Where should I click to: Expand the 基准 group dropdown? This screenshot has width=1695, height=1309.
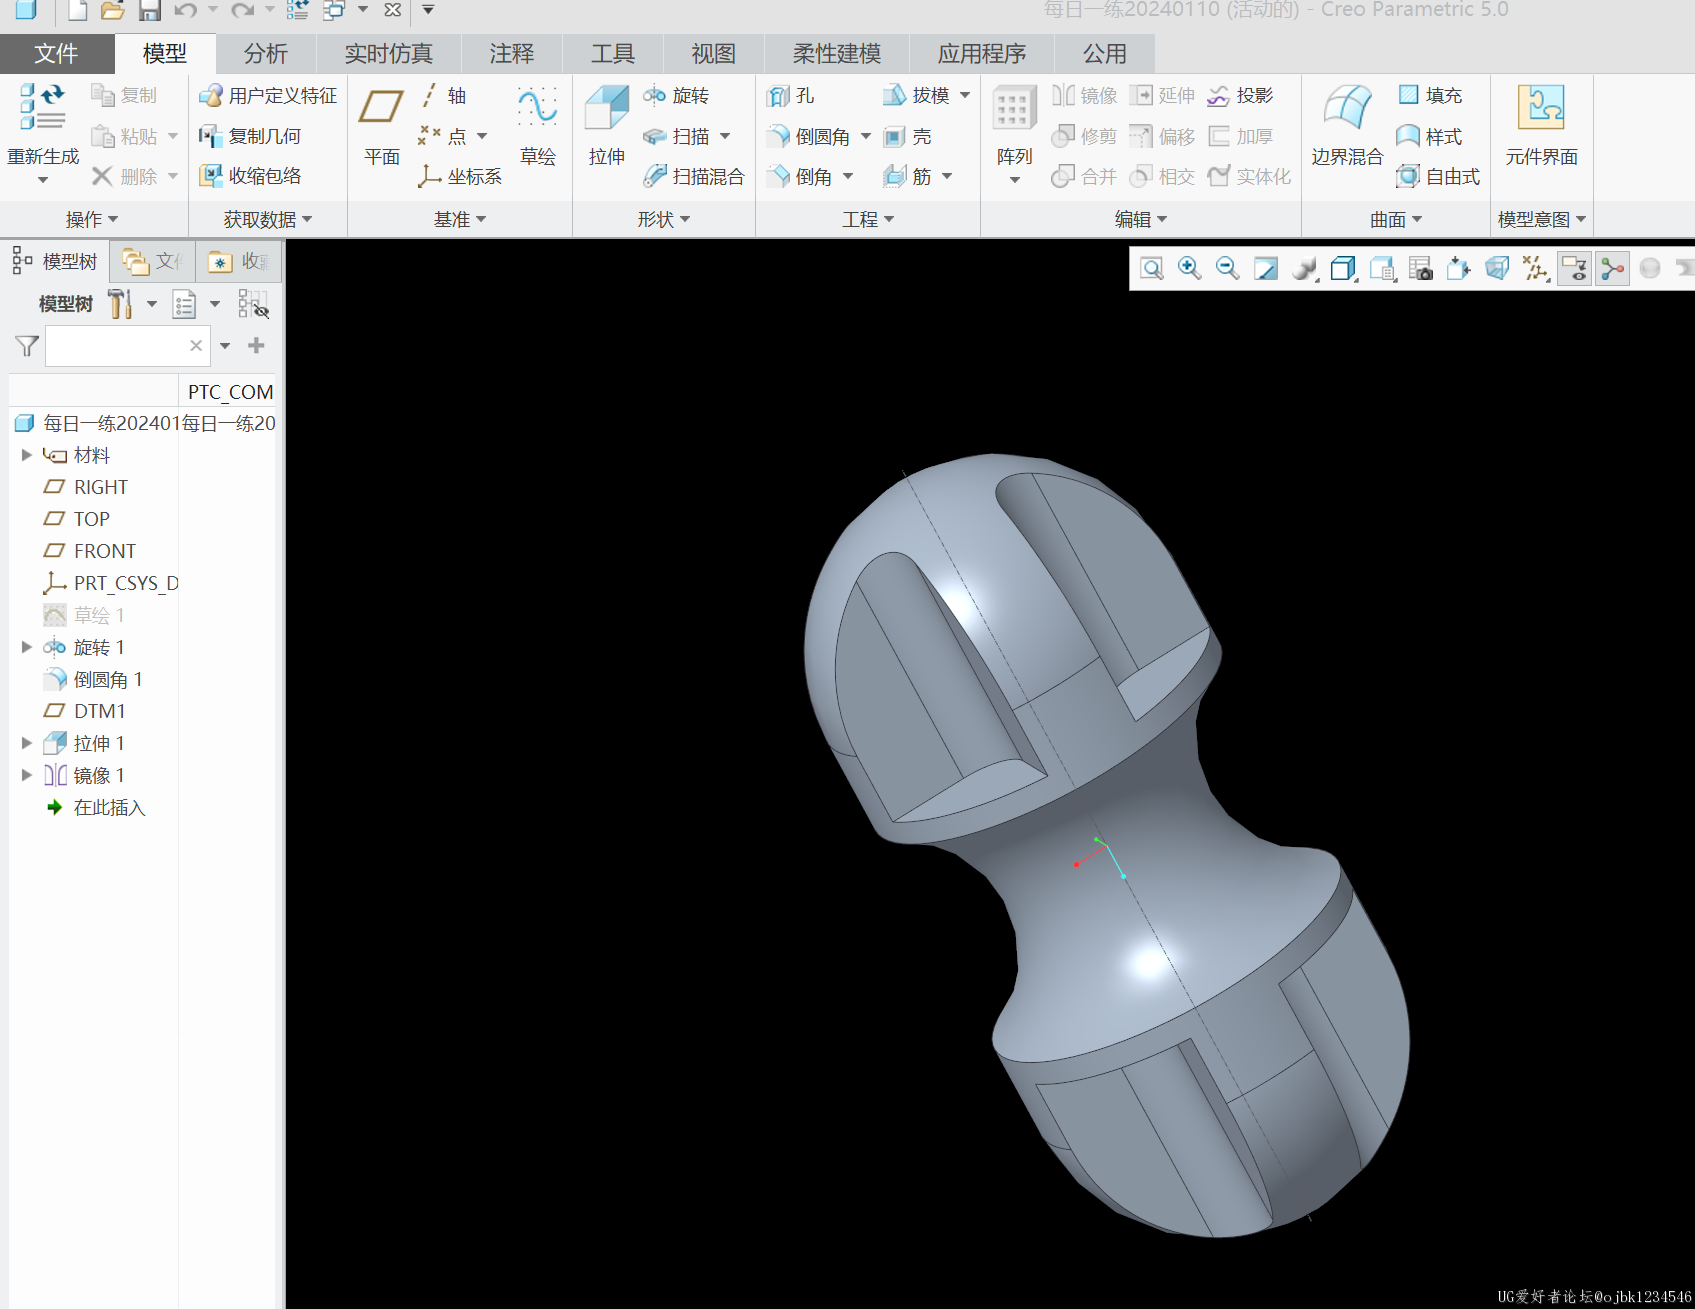(x=460, y=219)
